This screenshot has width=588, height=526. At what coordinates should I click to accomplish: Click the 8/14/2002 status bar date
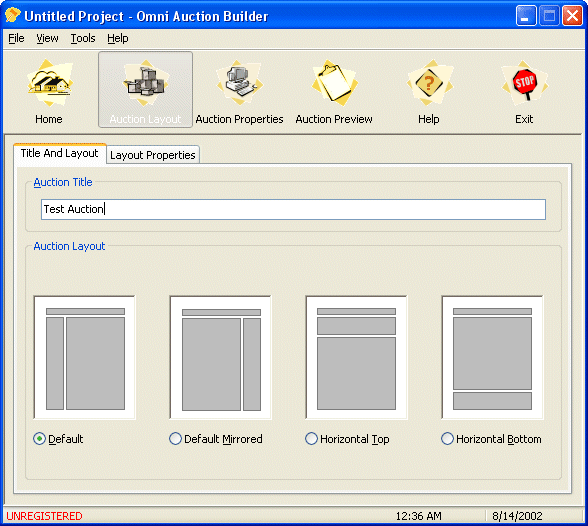coord(518,516)
